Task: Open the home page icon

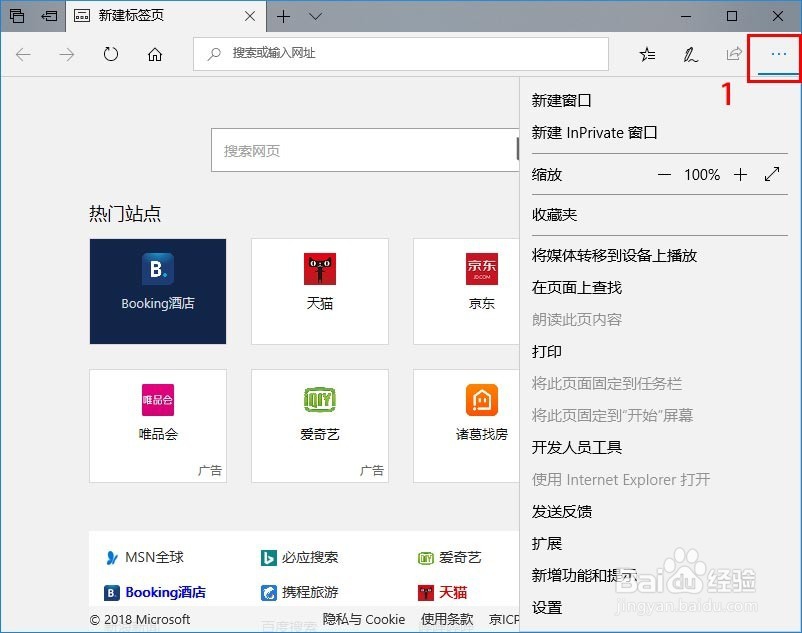Action: 154,54
